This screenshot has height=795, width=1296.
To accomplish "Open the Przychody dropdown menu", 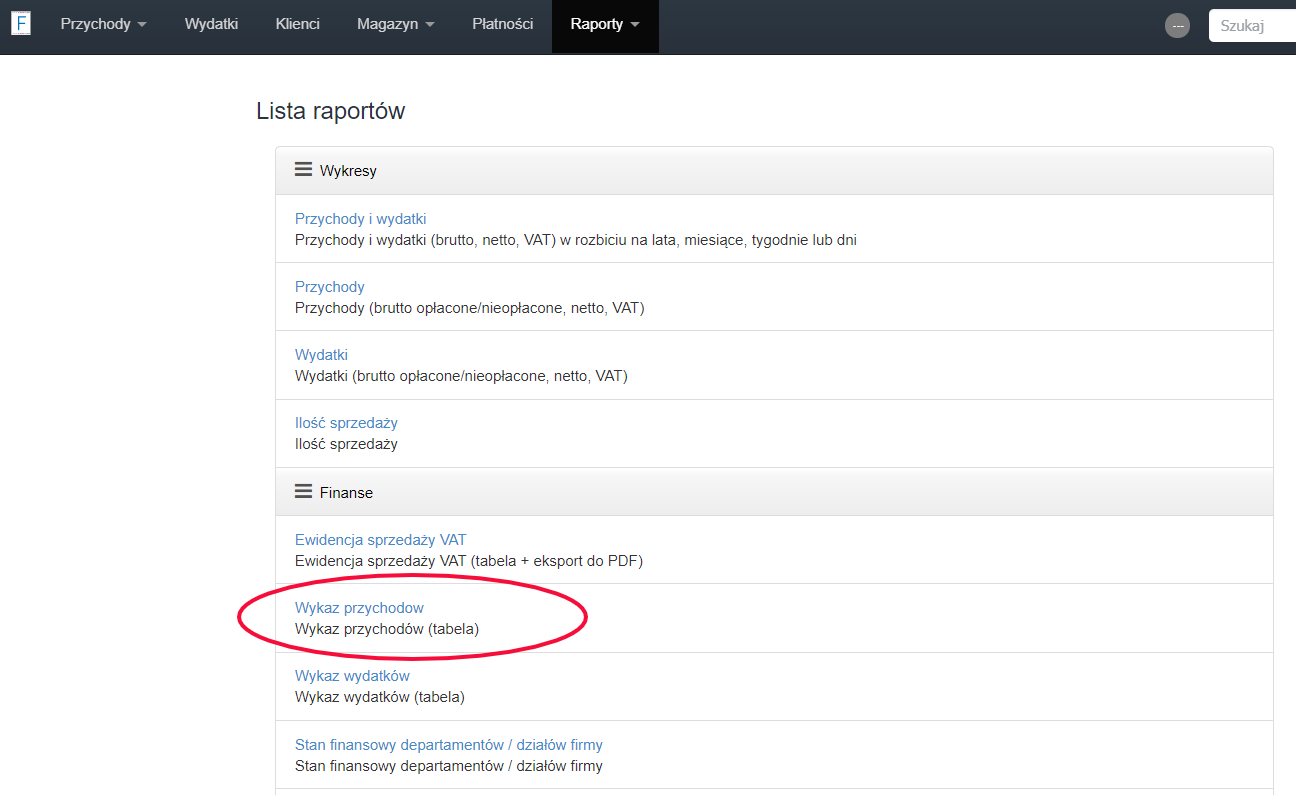I will click(103, 24).
